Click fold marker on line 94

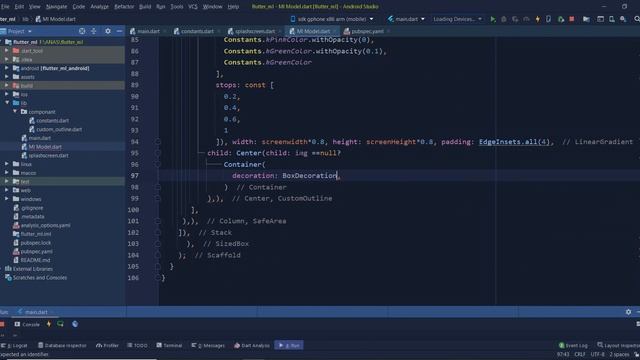158,142
